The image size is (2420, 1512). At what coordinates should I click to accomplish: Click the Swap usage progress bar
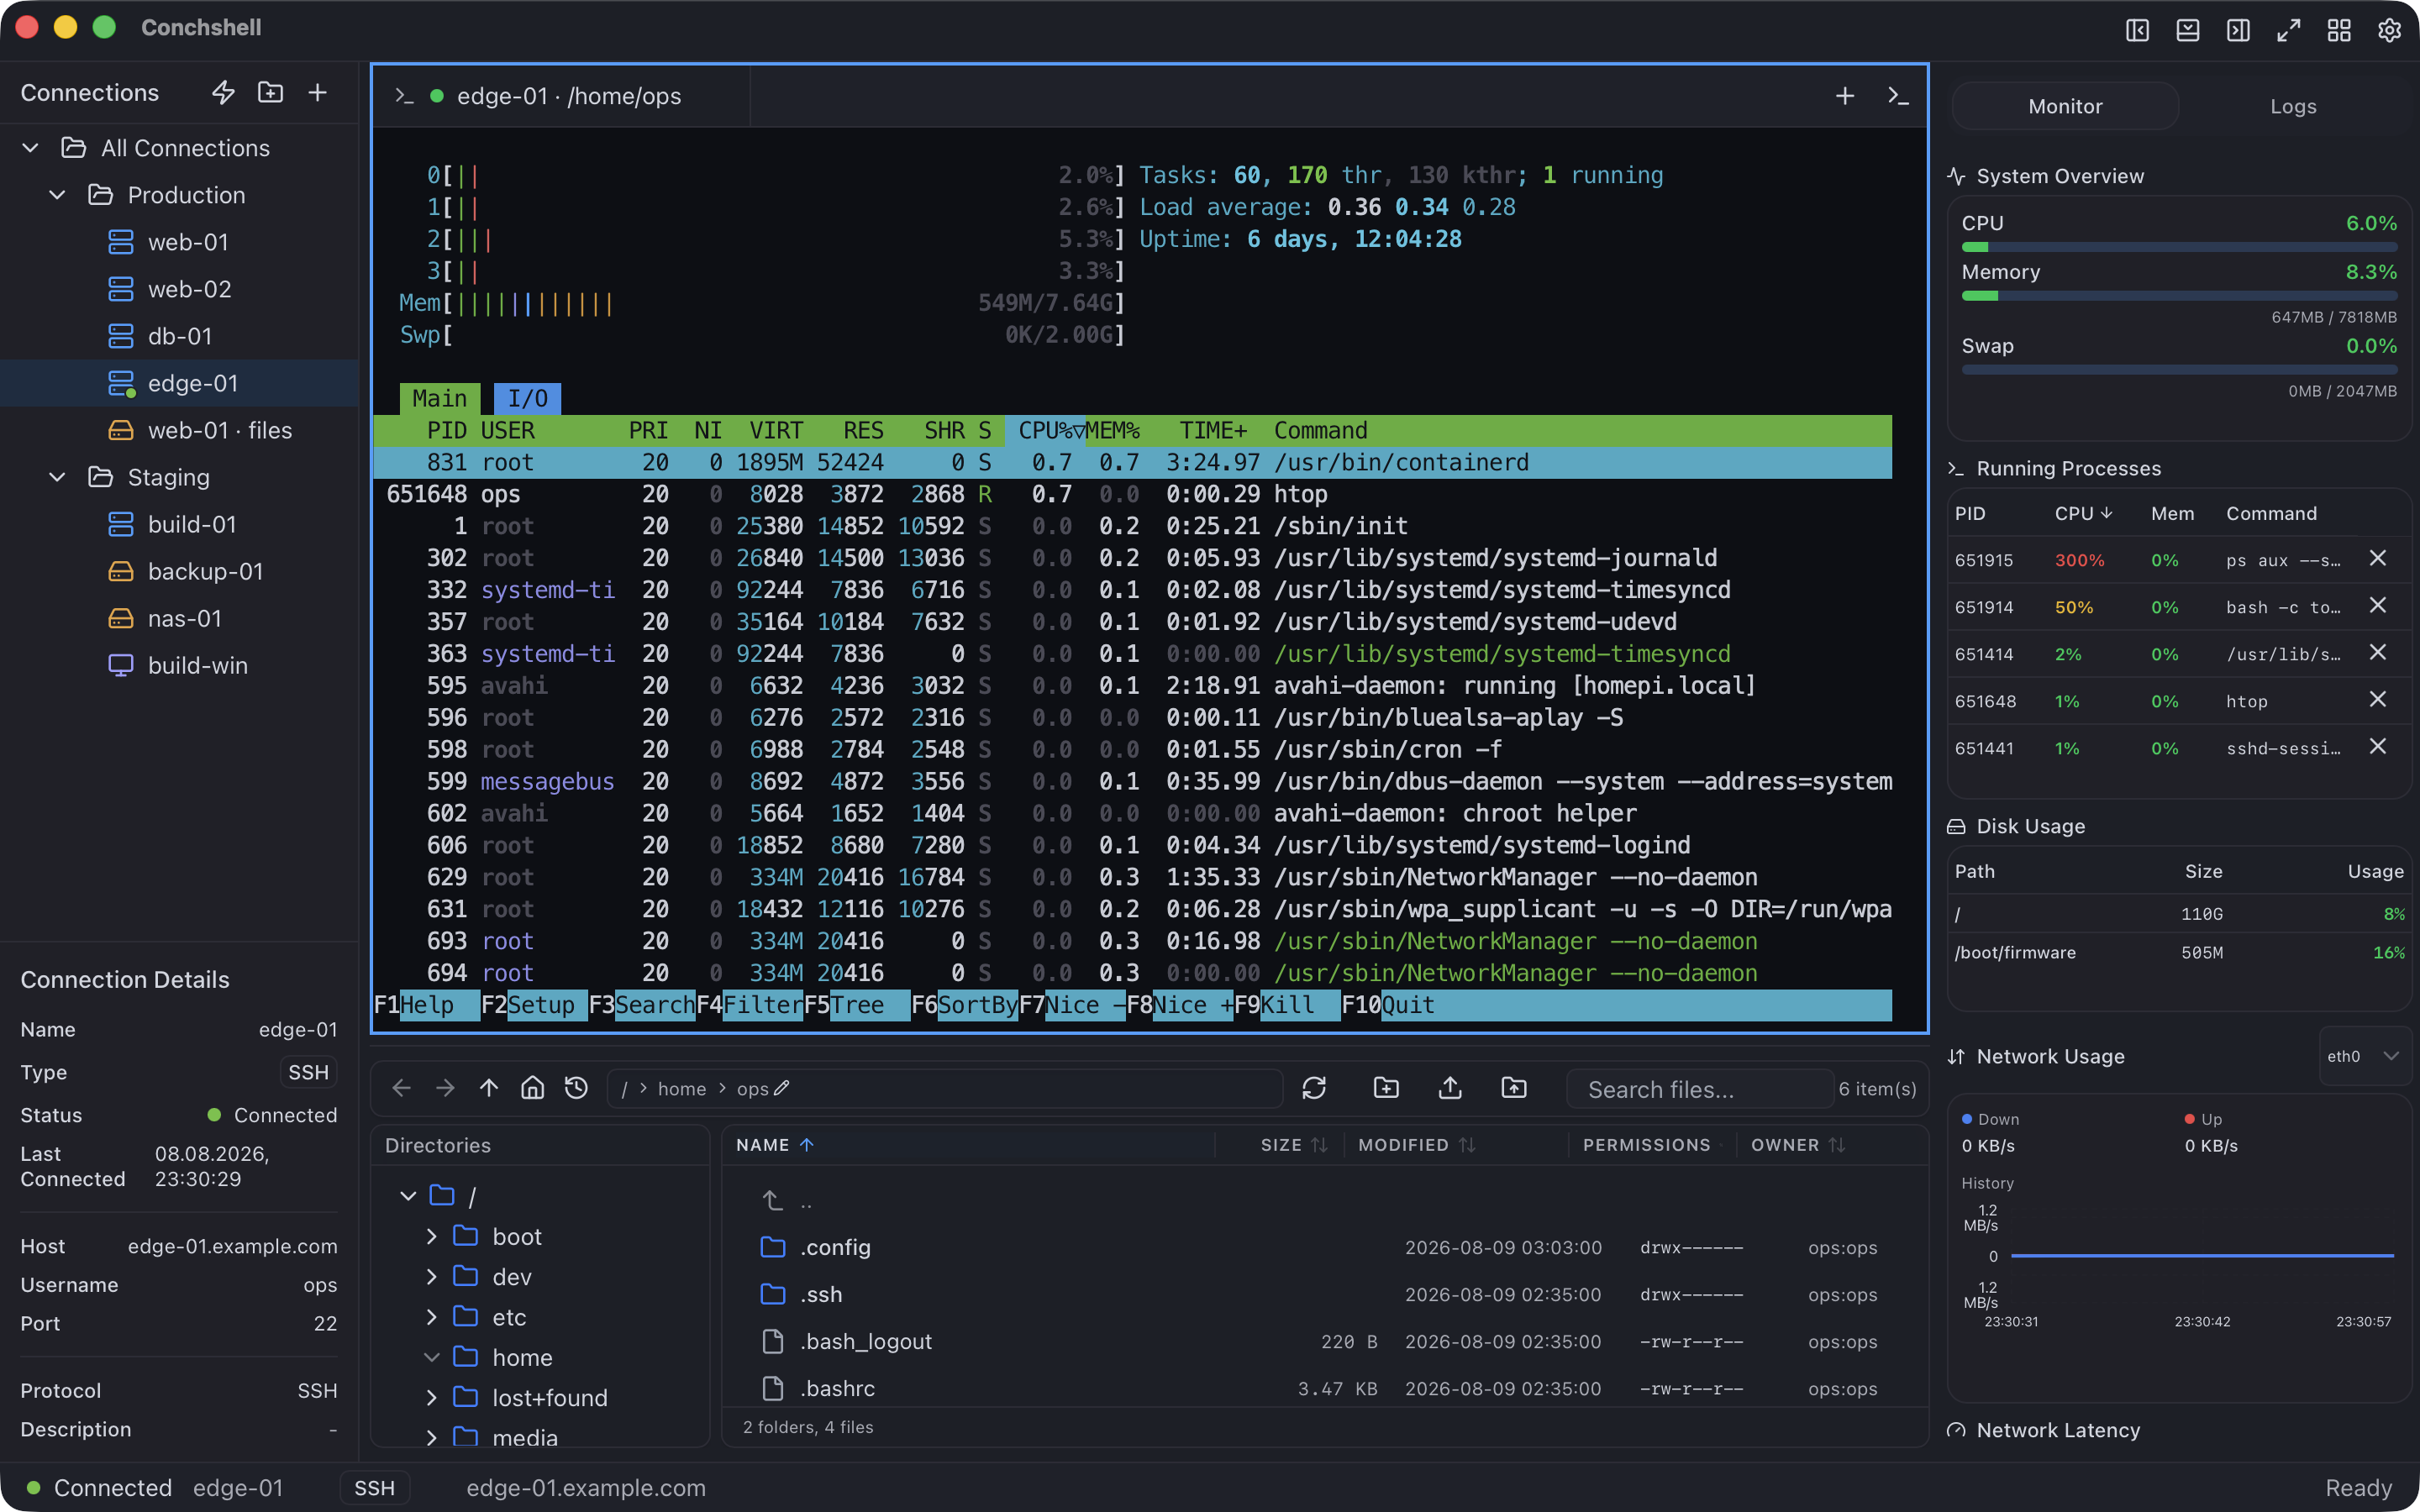[2179, 370]
